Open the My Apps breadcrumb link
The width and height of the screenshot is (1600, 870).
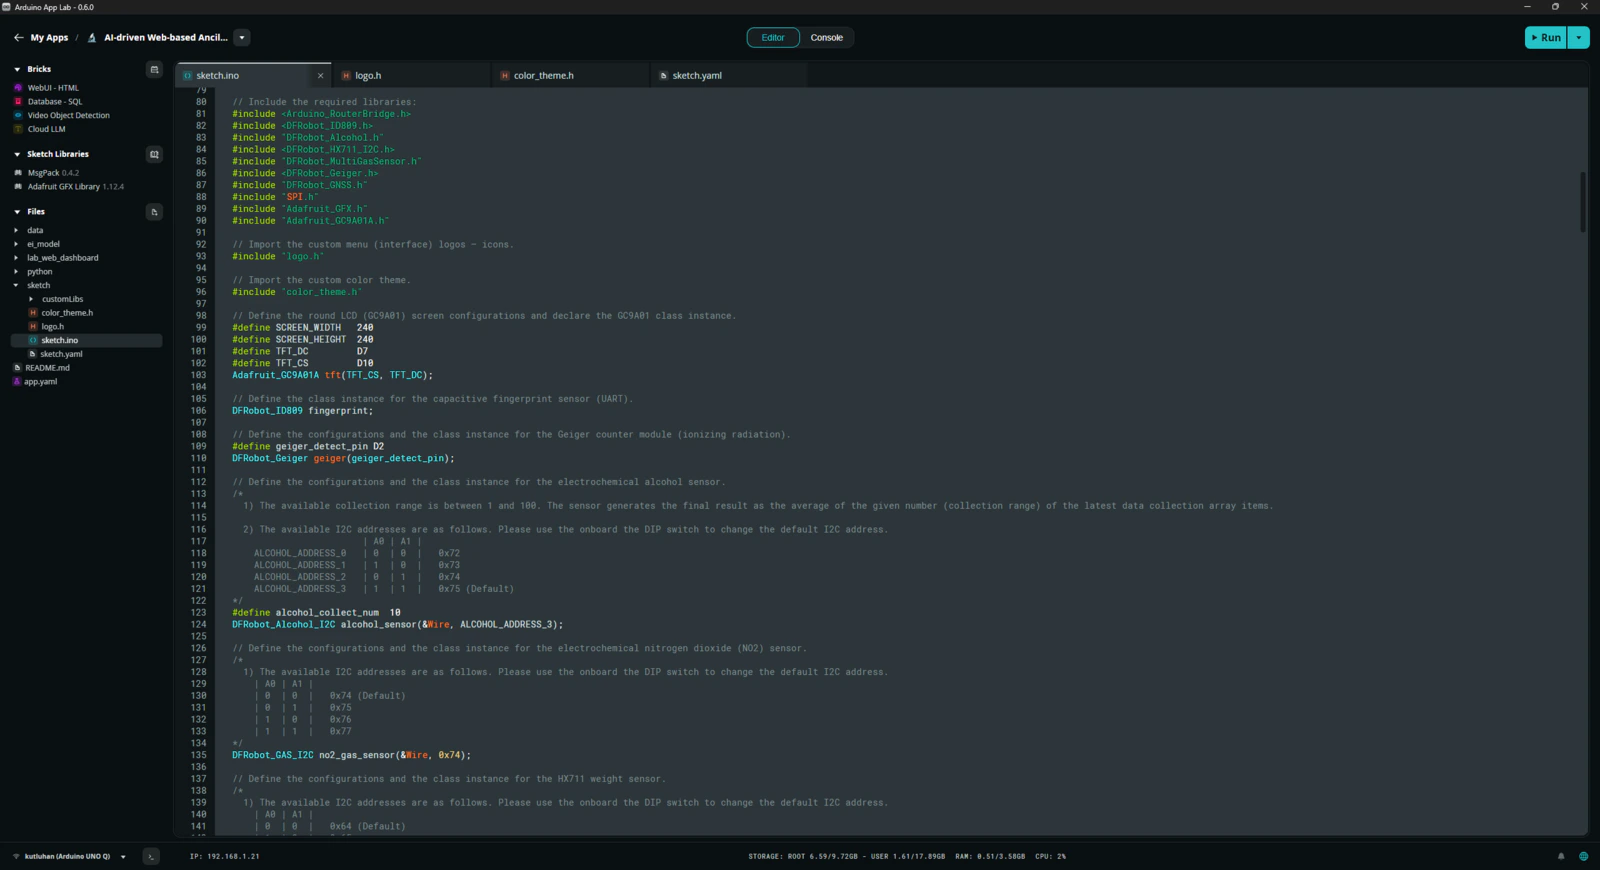tap(49, 38)
